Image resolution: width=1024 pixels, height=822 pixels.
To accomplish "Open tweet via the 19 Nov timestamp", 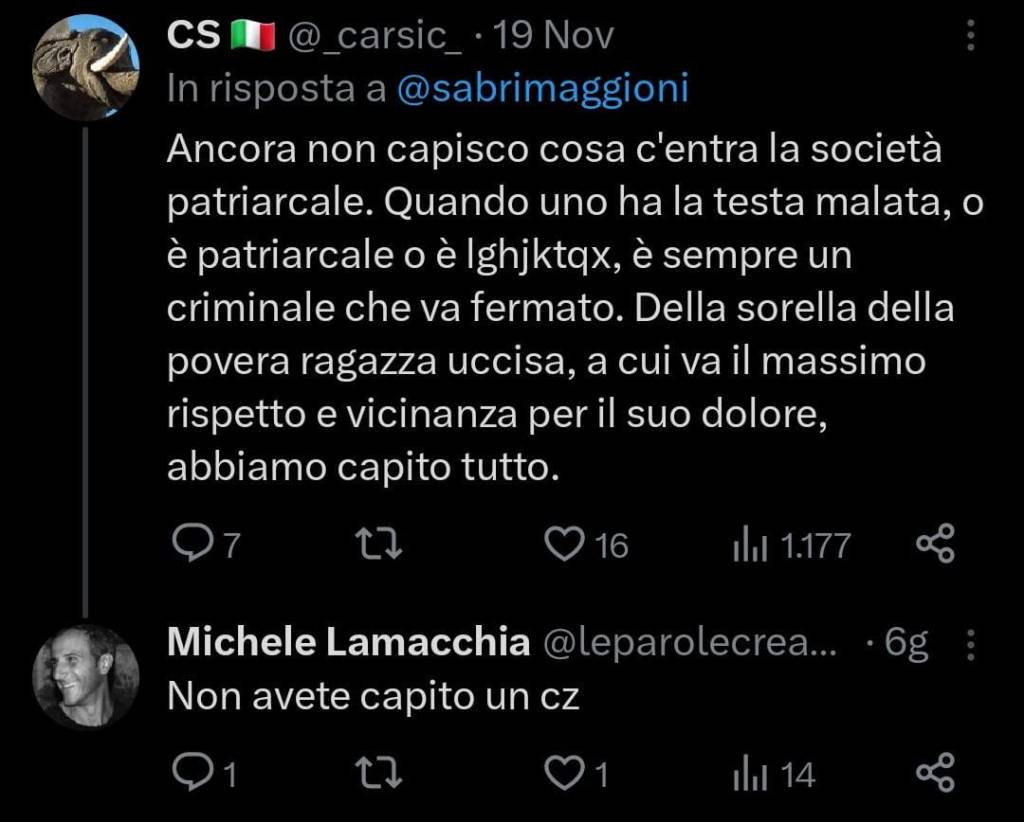I will point(555,37).
